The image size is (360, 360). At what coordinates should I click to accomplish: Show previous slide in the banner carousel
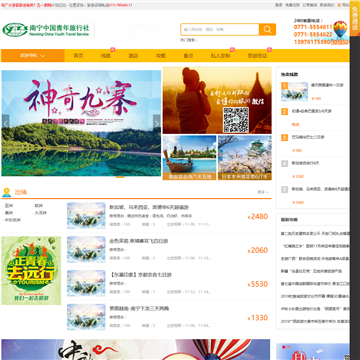5,123
